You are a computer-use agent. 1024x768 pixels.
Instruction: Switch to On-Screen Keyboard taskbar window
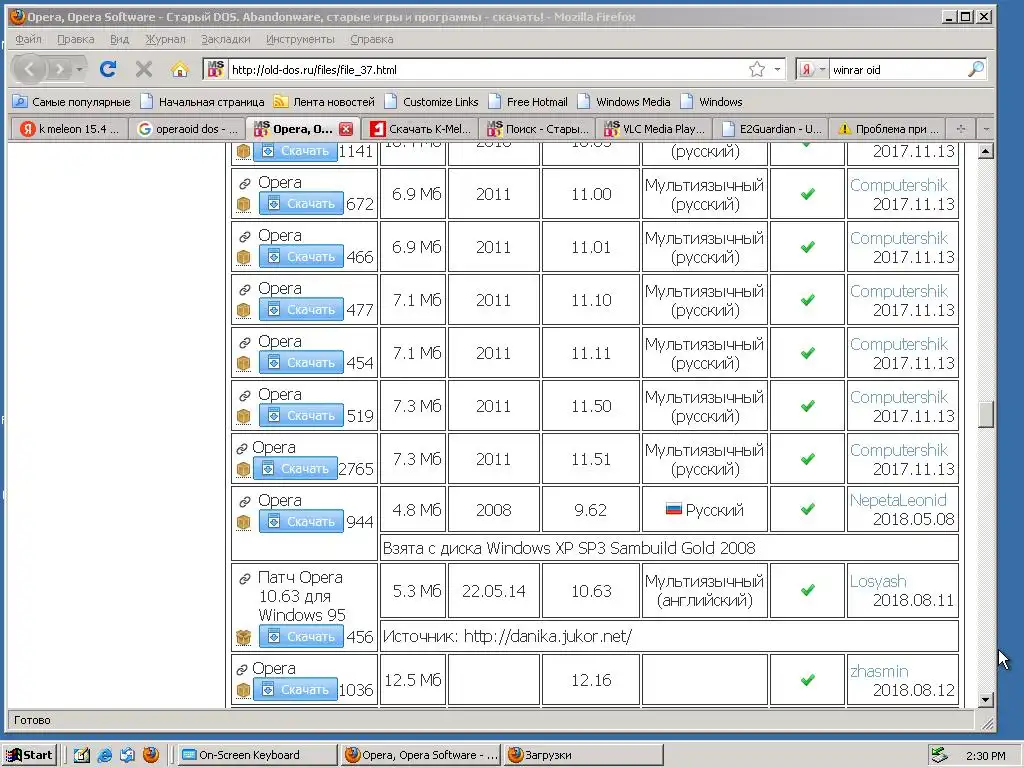coord(257,755)
